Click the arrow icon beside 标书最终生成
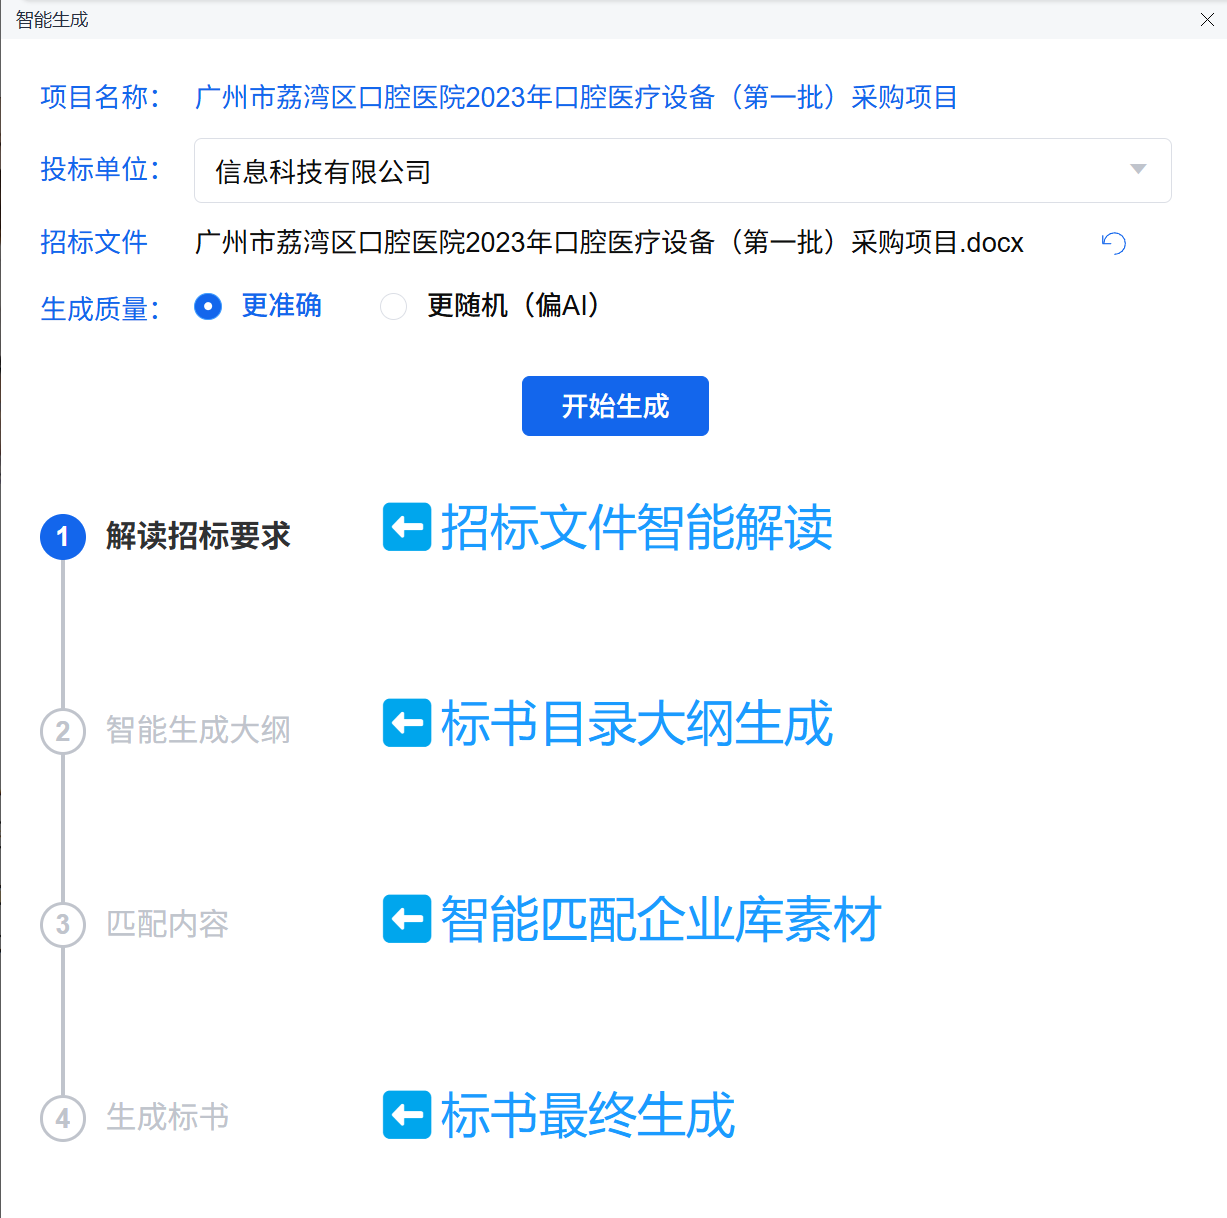The width and height of the screenshot is (1227, 1218). click(406, 1114)
